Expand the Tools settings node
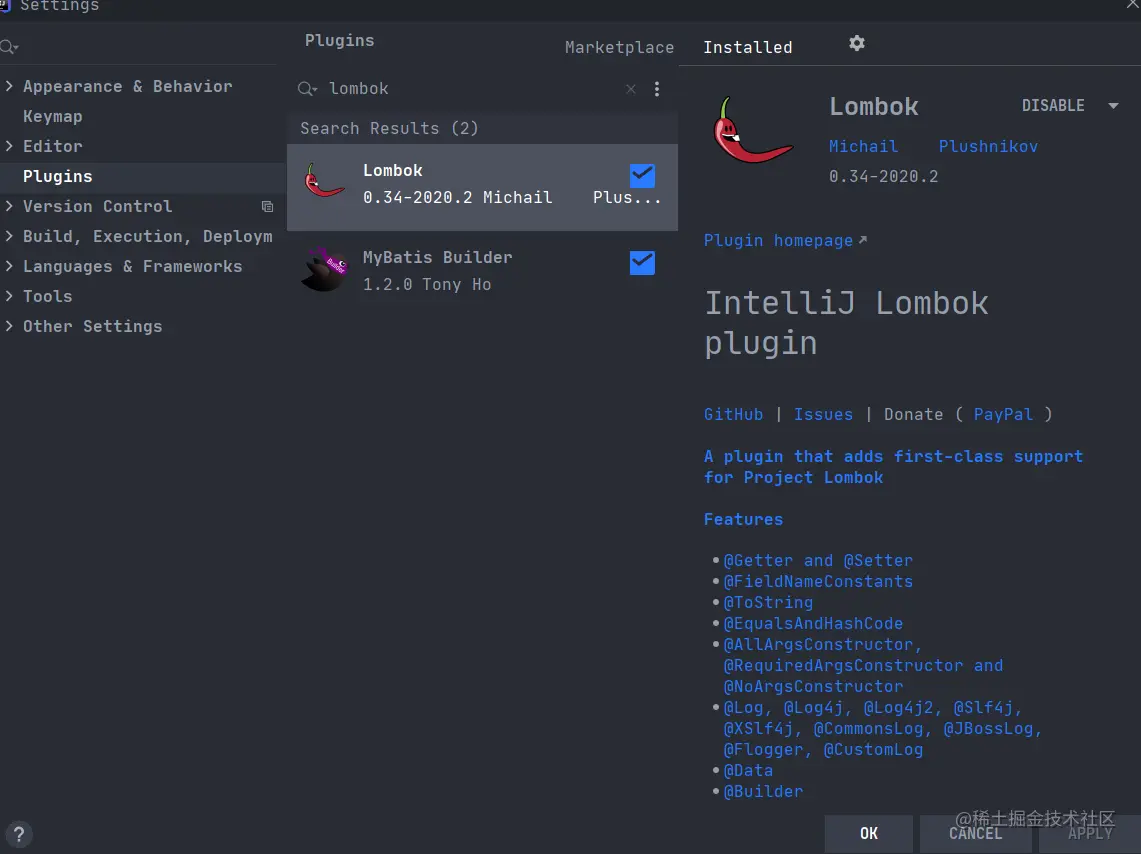Image resolution: width=1141 pixels, height=854 pixels. click(x=9, y=296)
